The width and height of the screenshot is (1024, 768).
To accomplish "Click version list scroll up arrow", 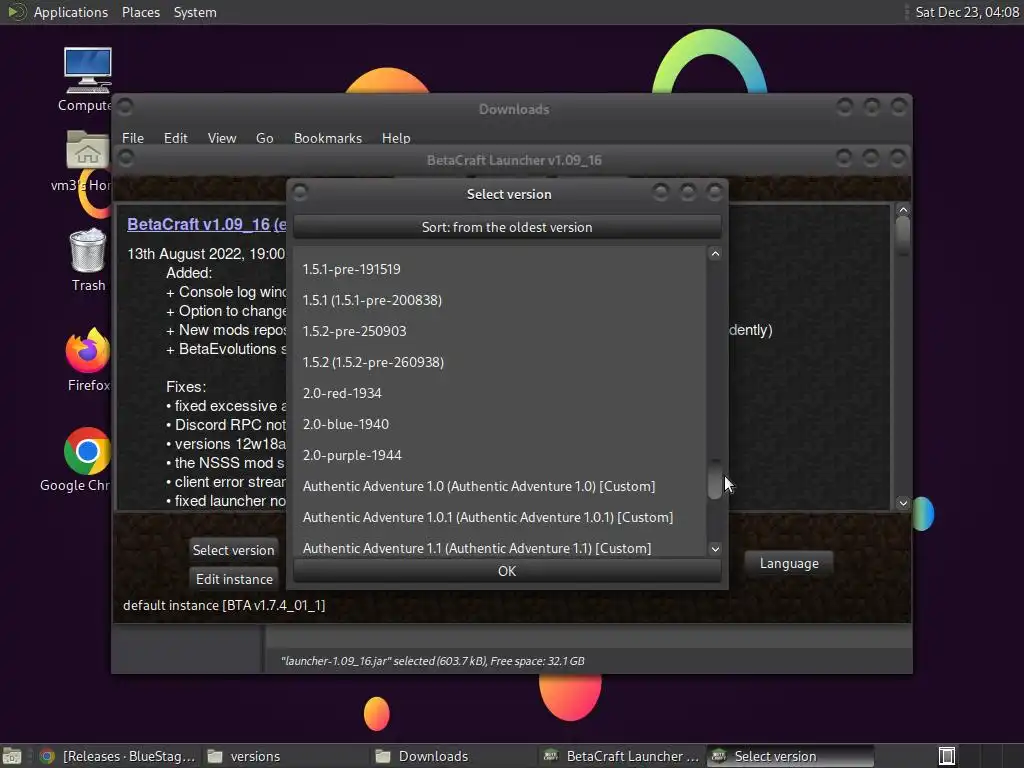I will [715, 254].
